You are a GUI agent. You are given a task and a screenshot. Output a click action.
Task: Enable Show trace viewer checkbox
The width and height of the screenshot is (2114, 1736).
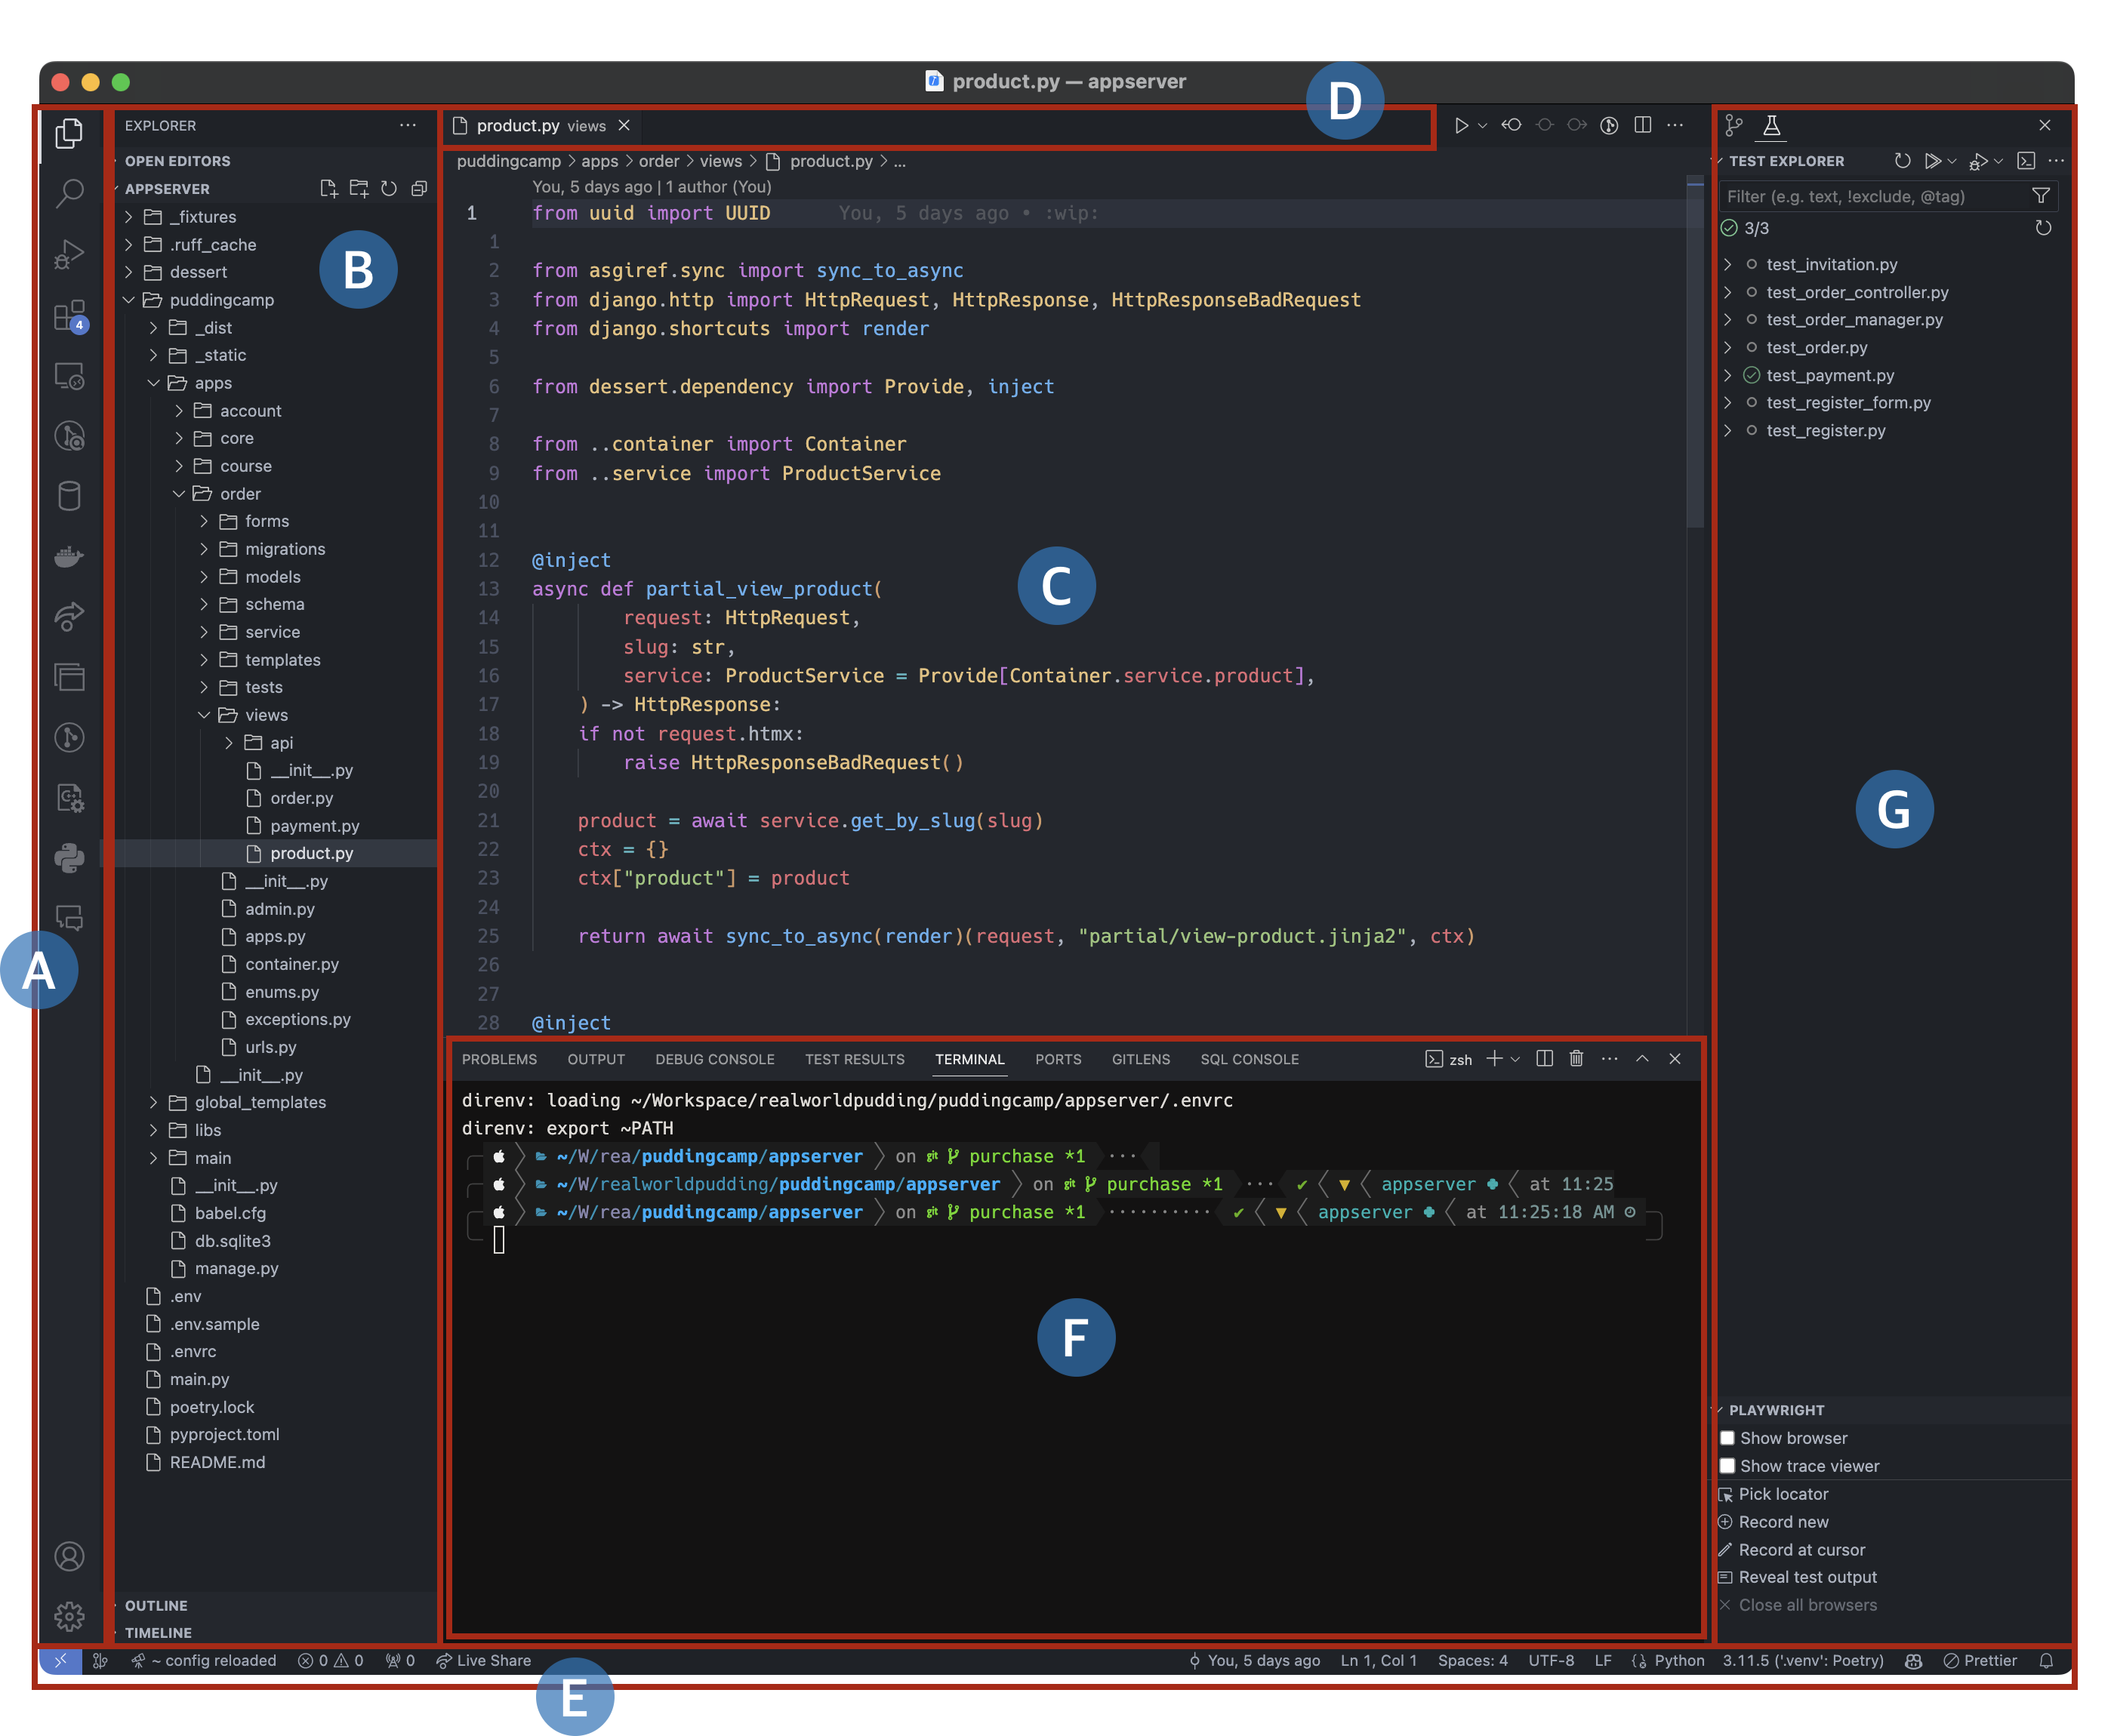(x=1727, y=1466)
